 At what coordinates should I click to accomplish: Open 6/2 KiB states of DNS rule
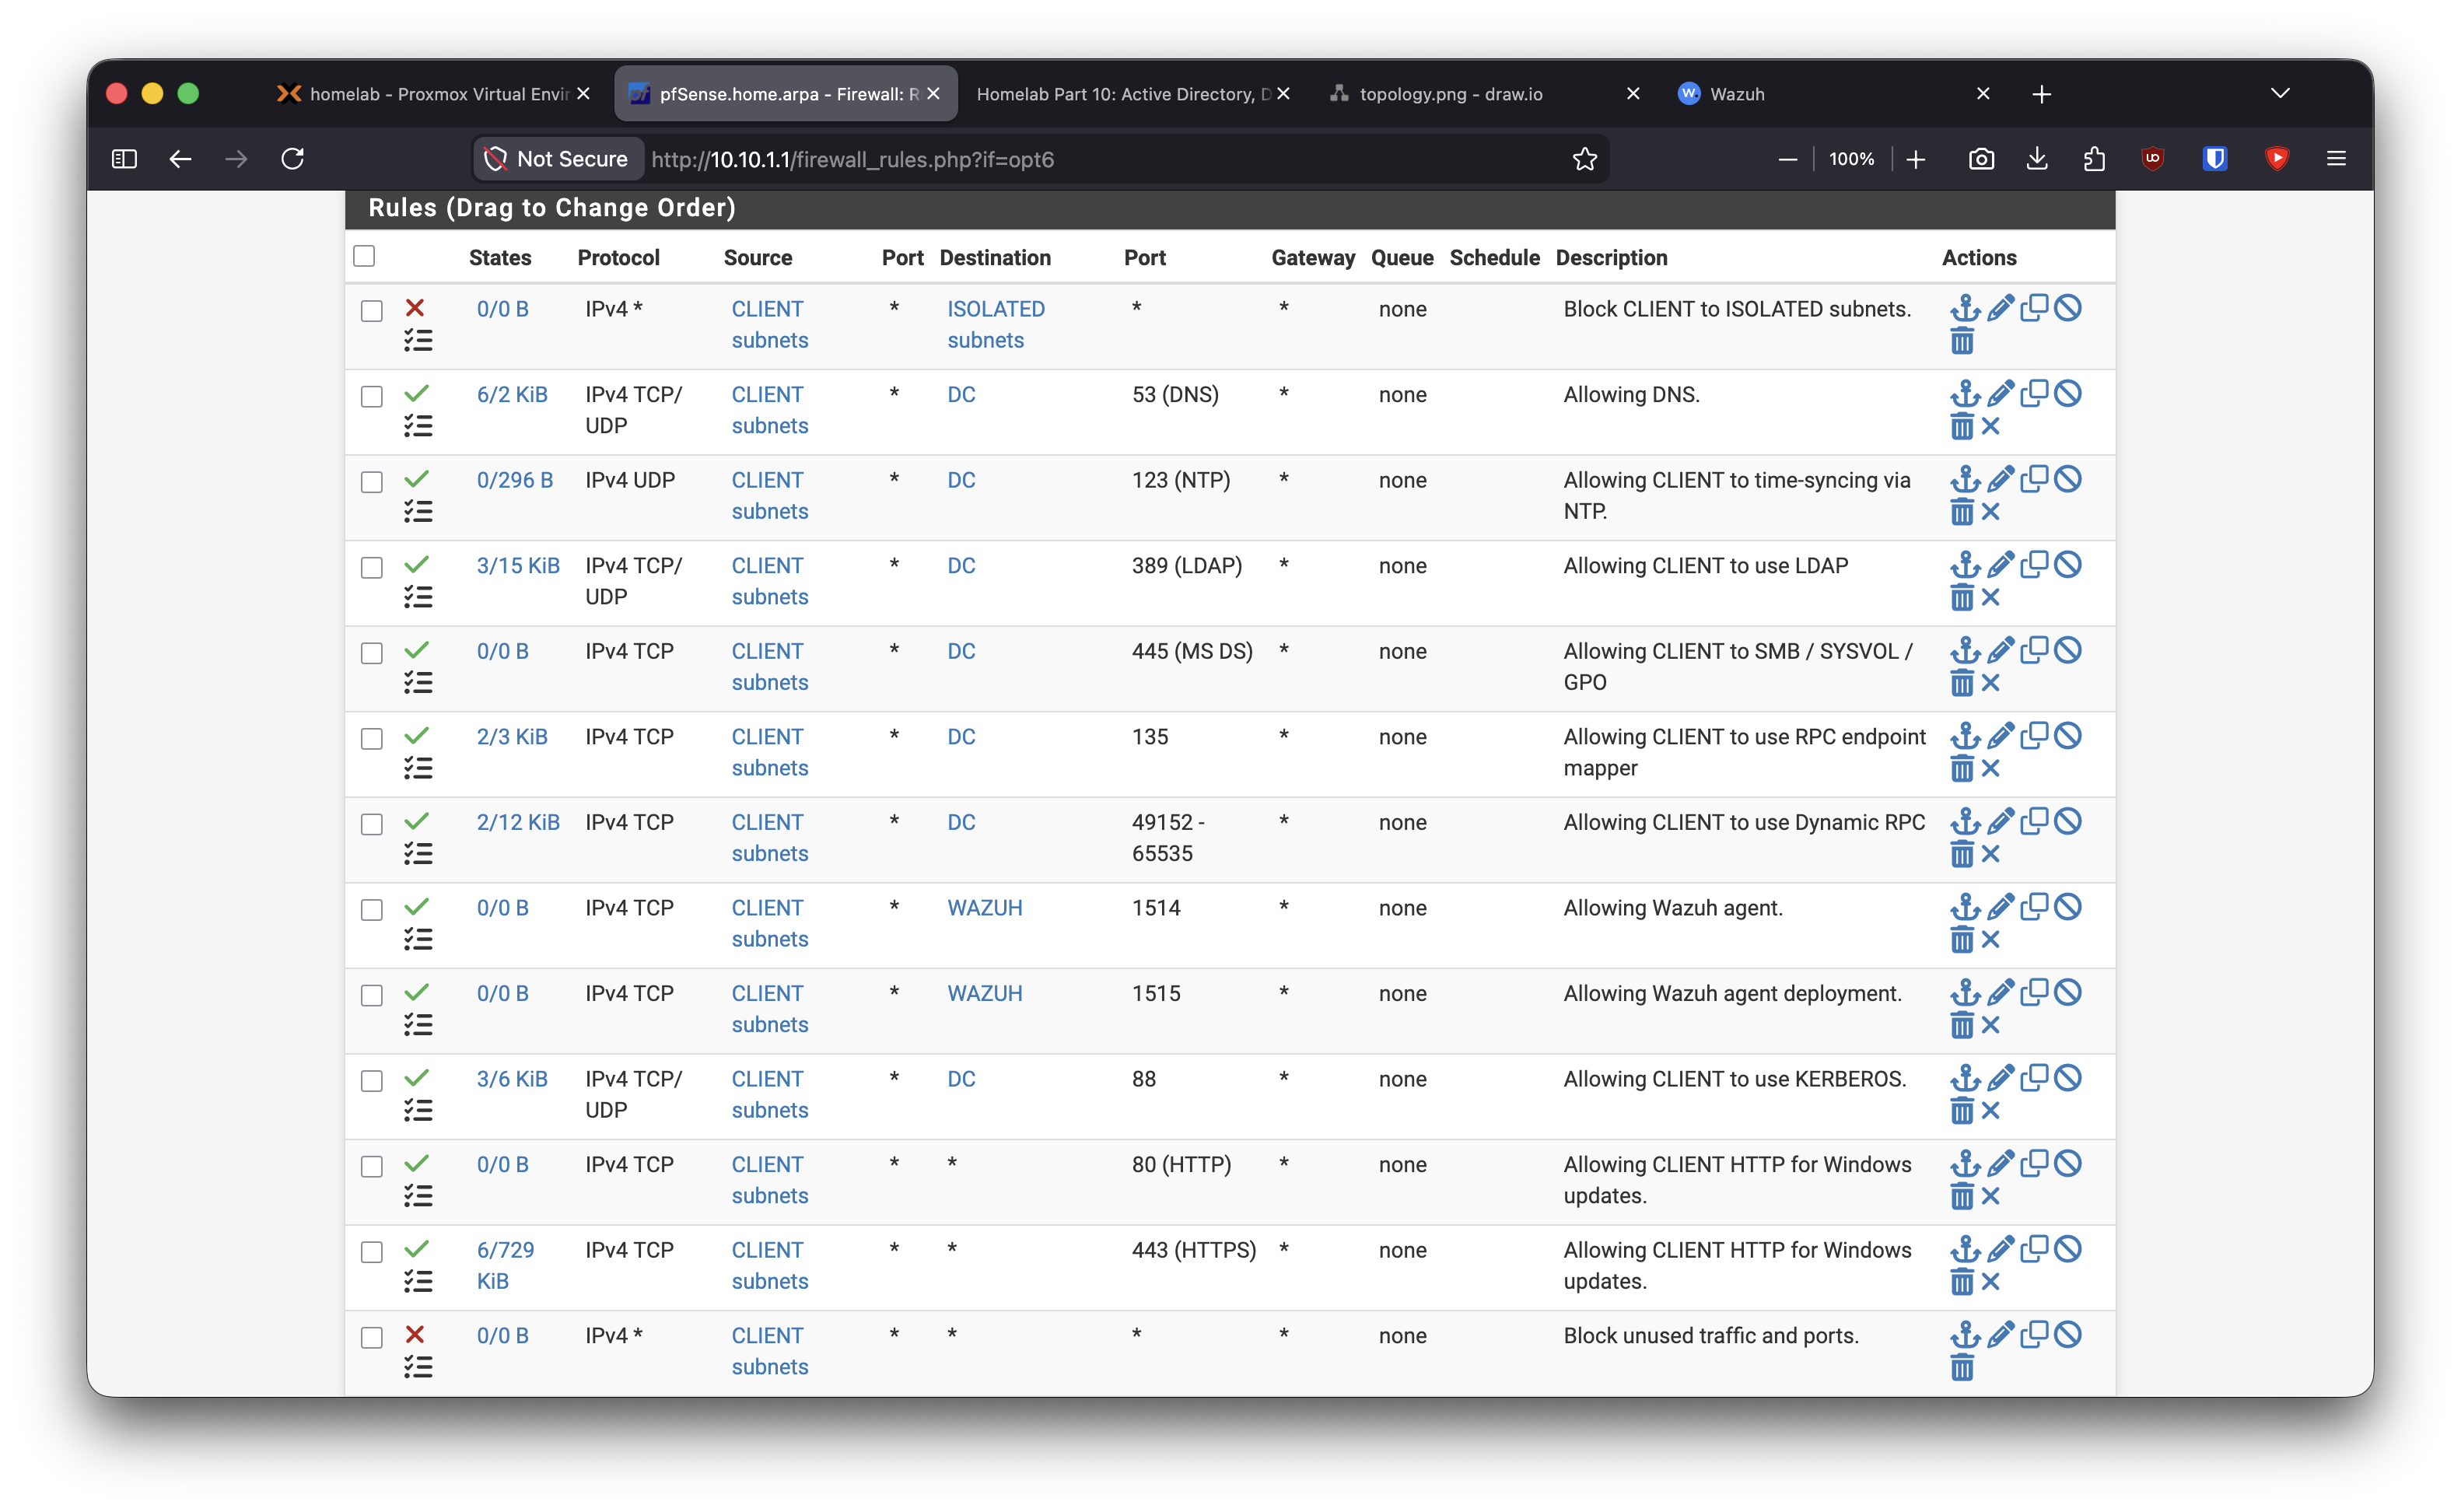click(x=511, y=394)
